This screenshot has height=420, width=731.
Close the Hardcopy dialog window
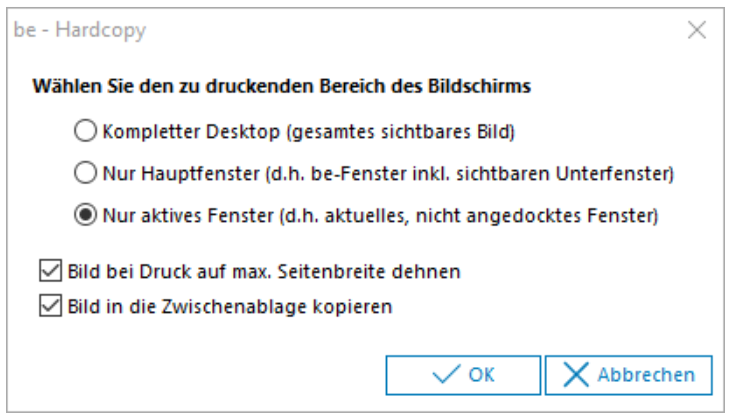[x=697, y=30]
